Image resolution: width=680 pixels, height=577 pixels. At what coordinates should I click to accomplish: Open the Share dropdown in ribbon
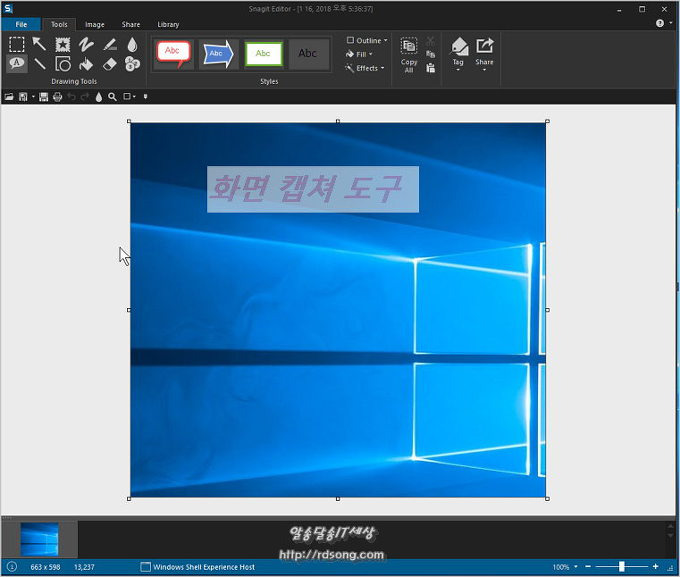484,55
